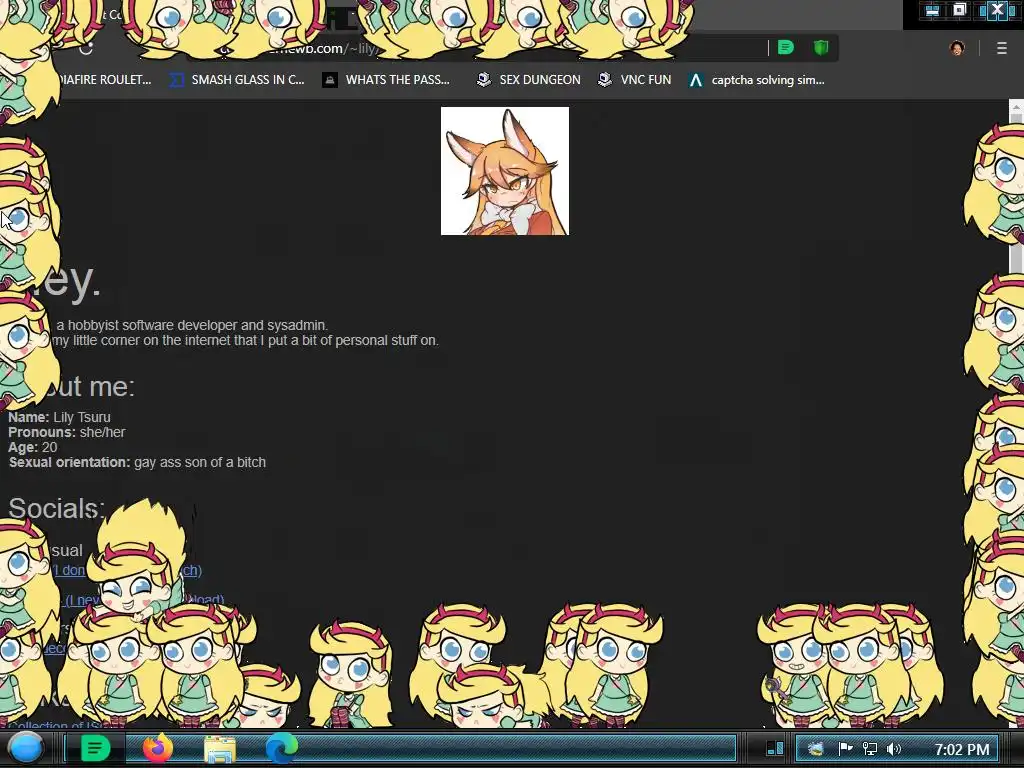The image size is (1024, 768).
Task: Click the VNC FUN bookmark computer favicon
Action: point(605,80)
